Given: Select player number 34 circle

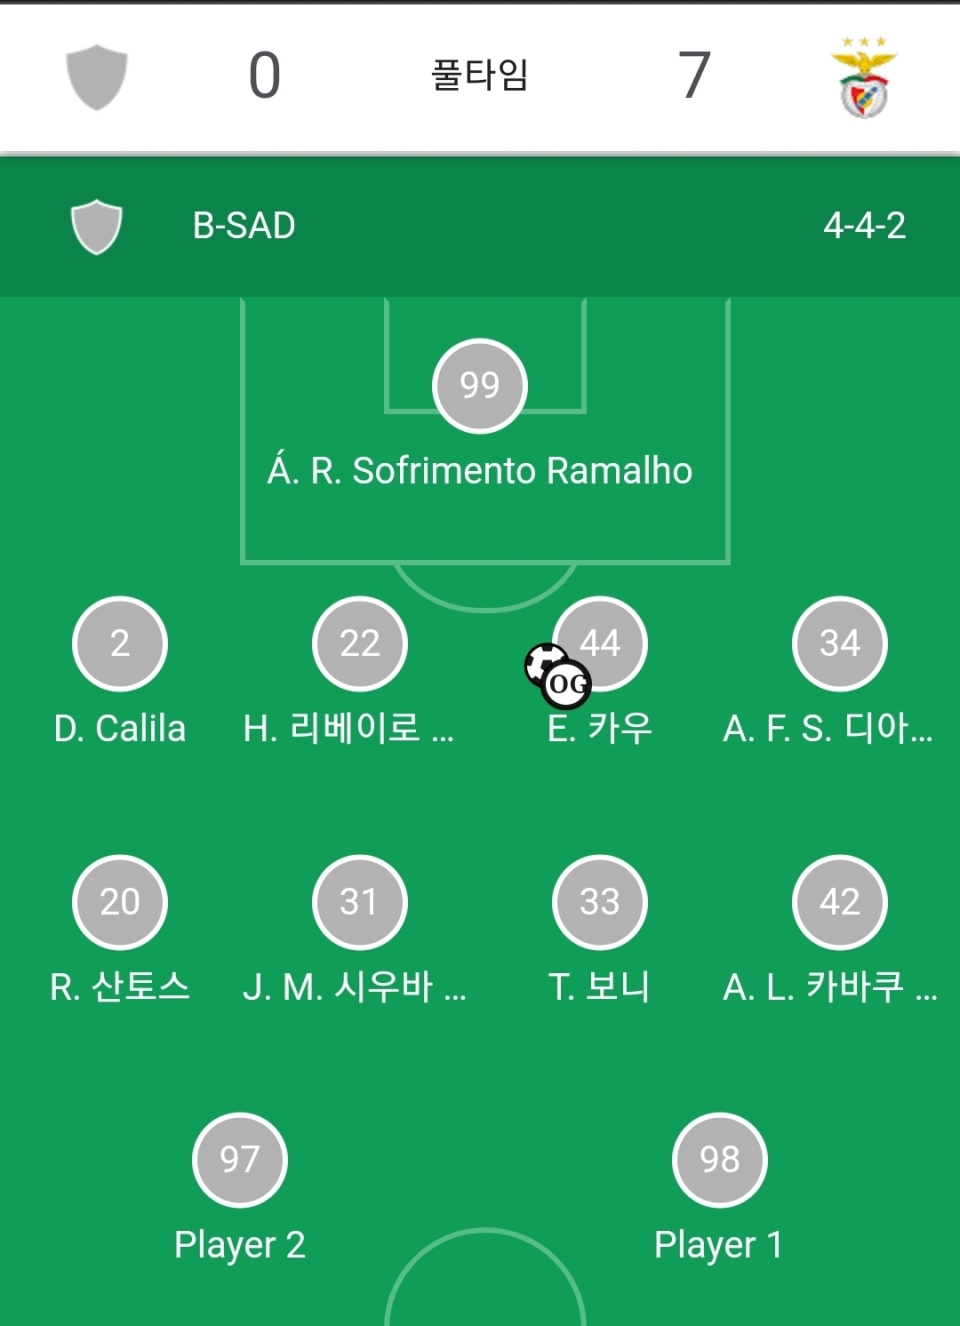Looking at the screenshot, I should (840, 643).
